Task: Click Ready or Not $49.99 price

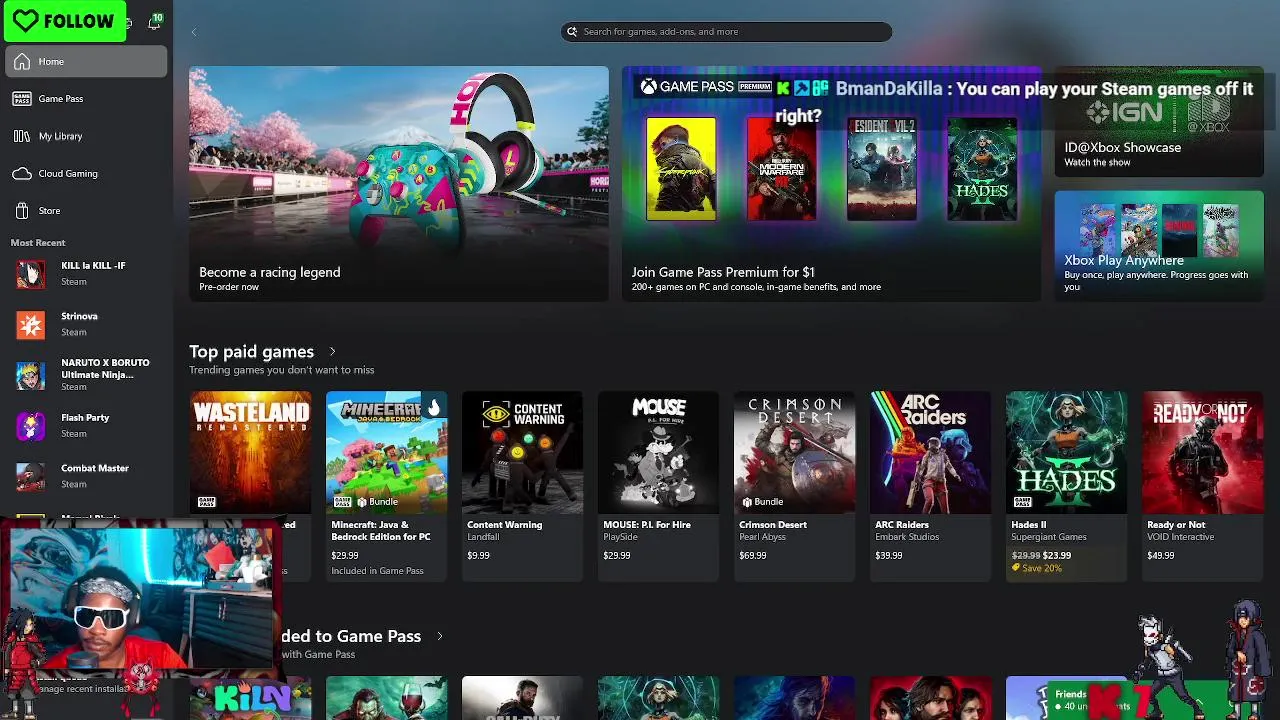Action: [x=1161, y=556]
